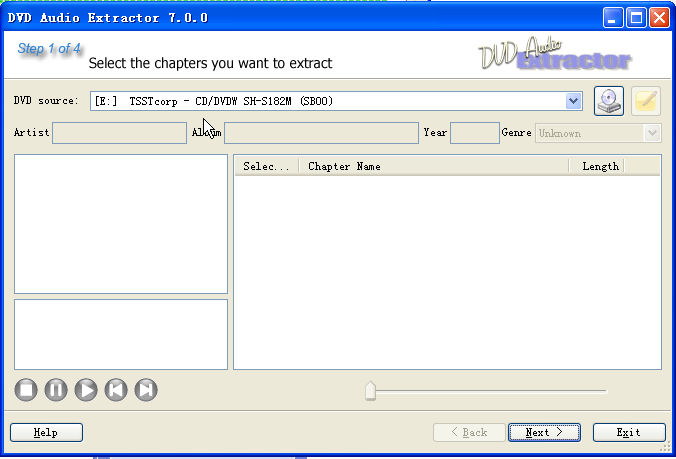Open the DVD folder browse icon

(609, 101)
